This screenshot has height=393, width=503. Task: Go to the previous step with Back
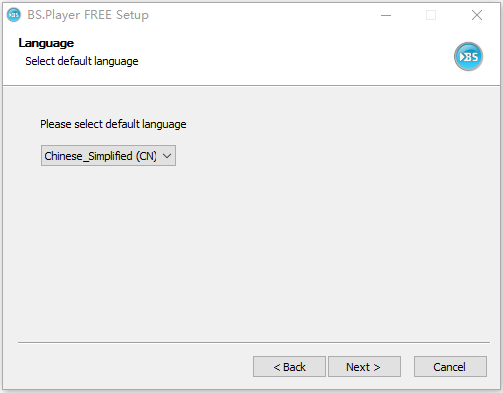[x=289, y=367]
